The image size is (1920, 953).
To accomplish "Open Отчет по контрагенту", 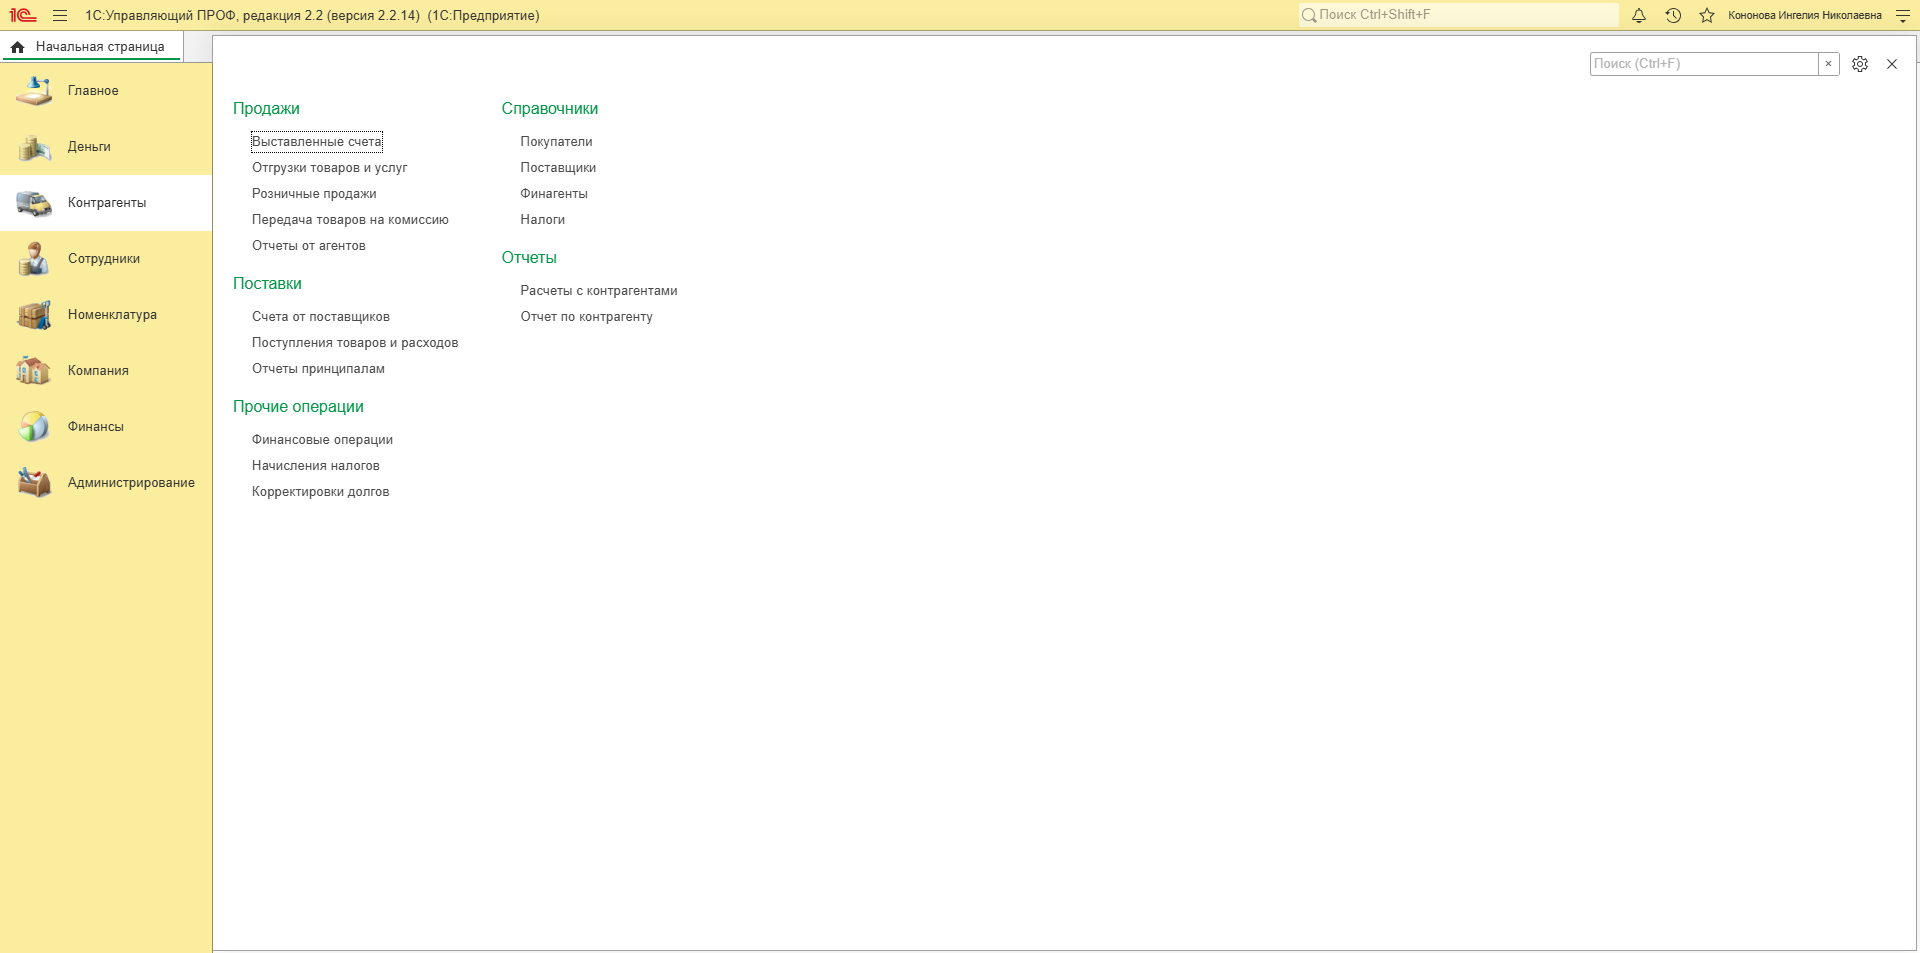I will click(586, 317).
